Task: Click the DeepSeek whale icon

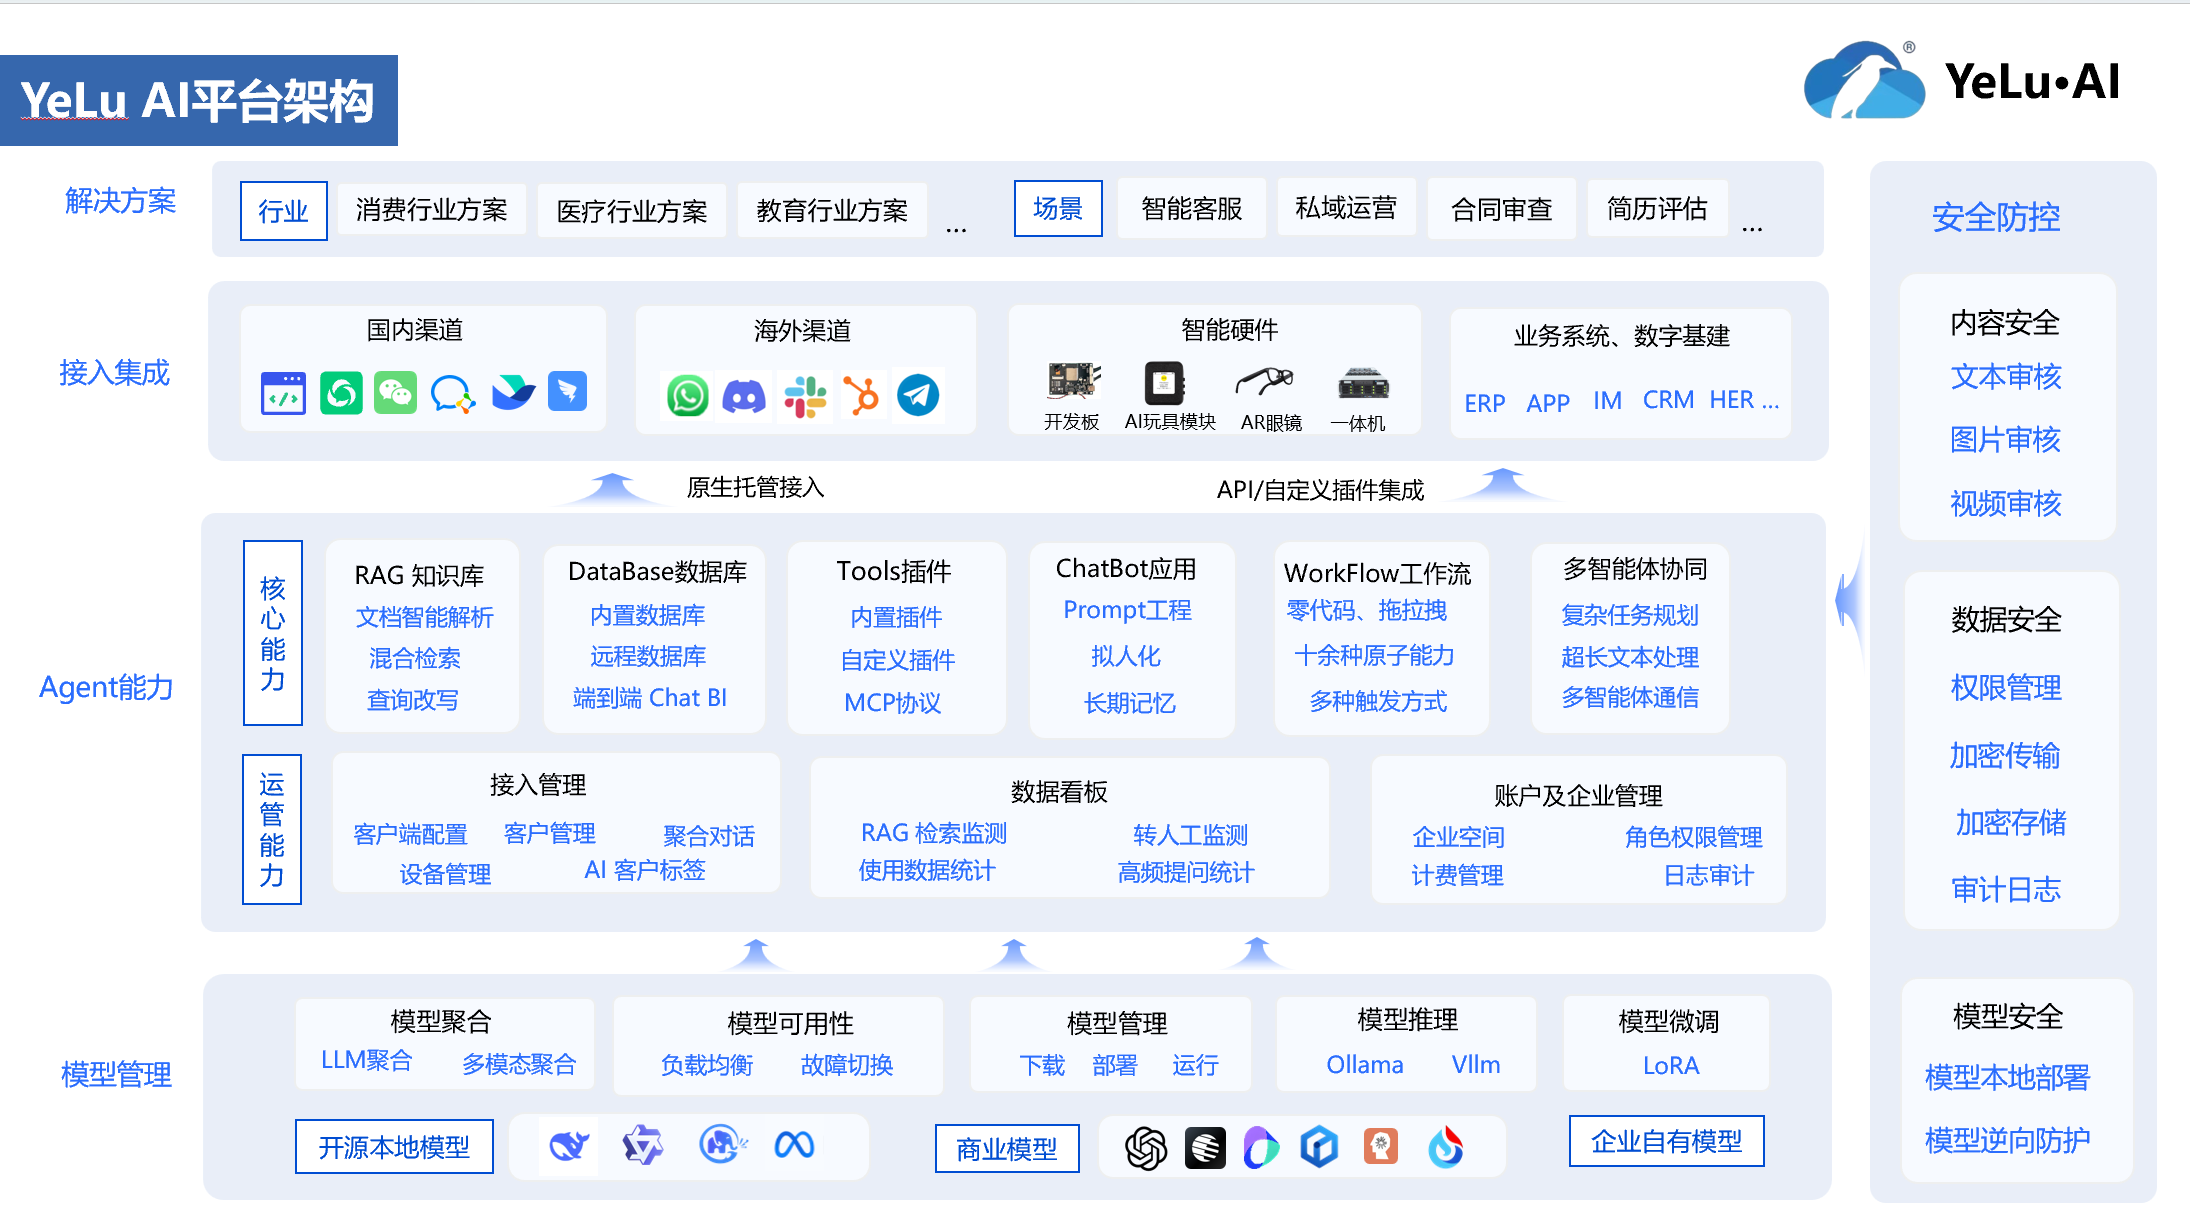Action: tap(570, 1145)
